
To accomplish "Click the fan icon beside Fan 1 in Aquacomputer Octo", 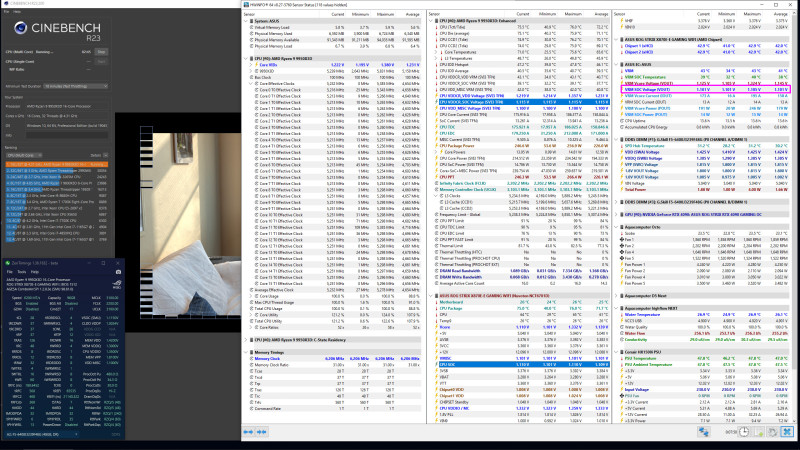I will click(x=621, y=239).
